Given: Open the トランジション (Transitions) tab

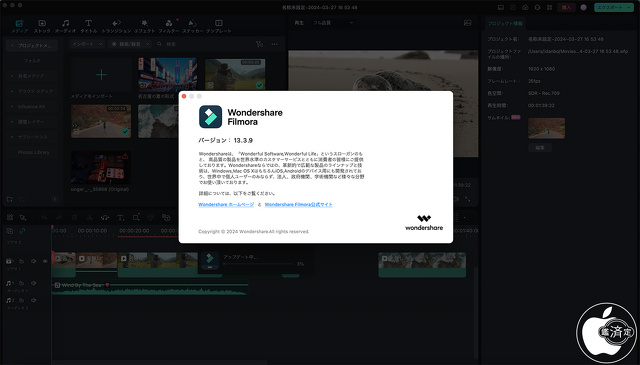Looking at the screenshot, I should 116,26.
